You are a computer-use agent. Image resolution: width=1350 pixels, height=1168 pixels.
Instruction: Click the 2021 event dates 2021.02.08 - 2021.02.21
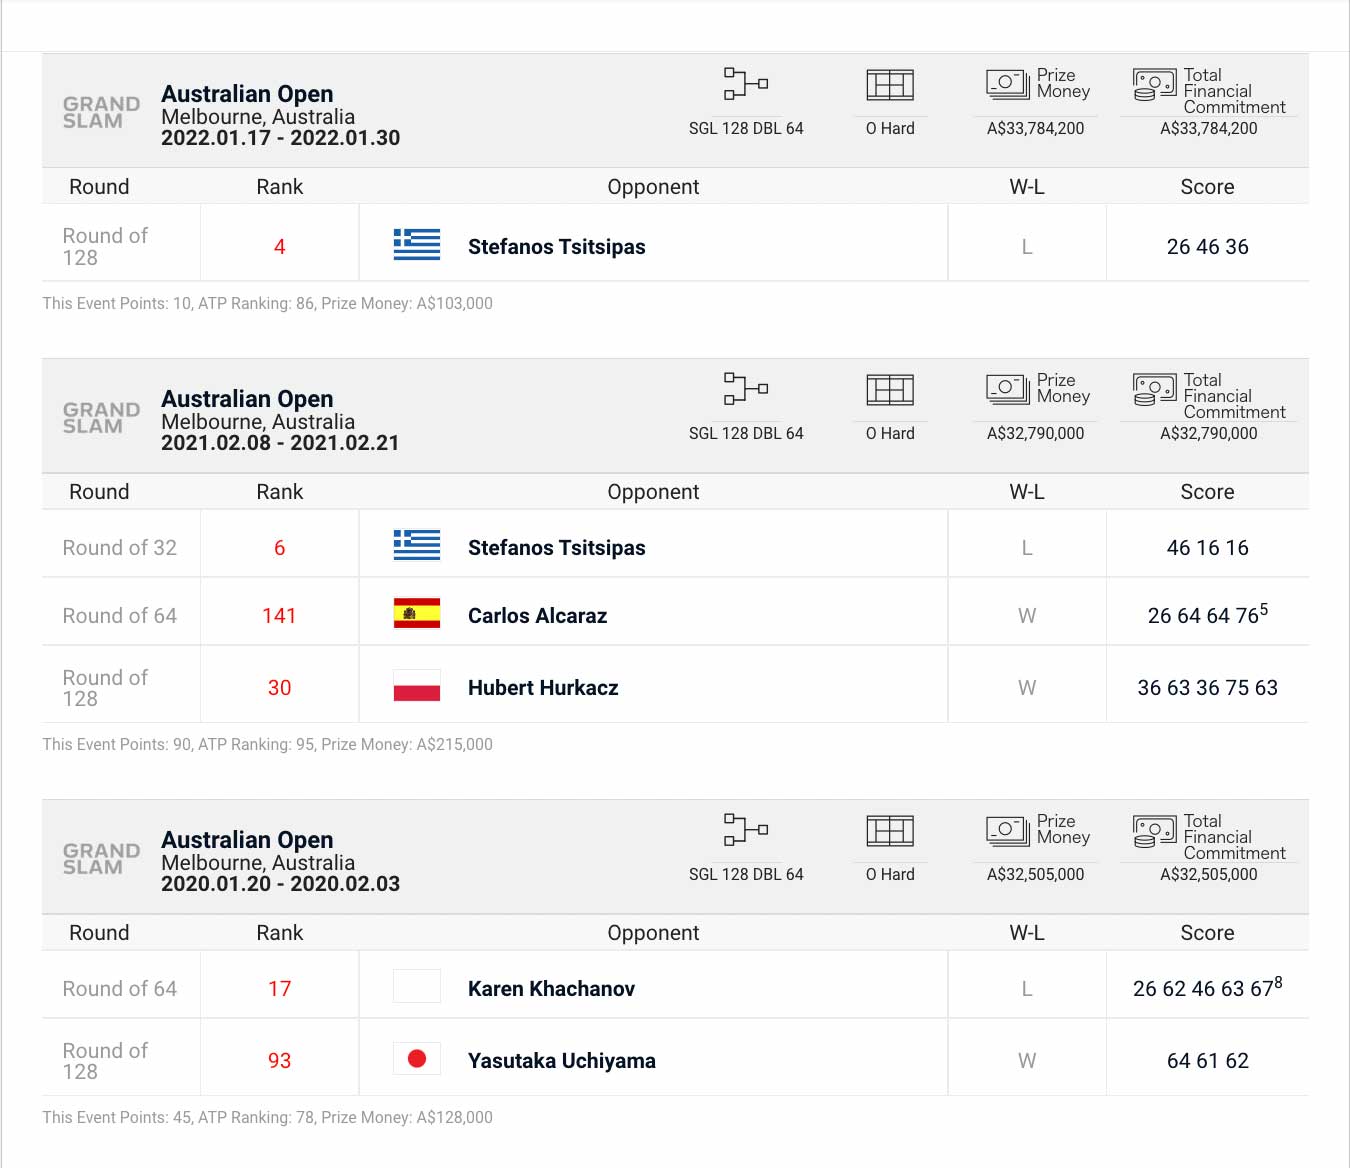[281, 443]
